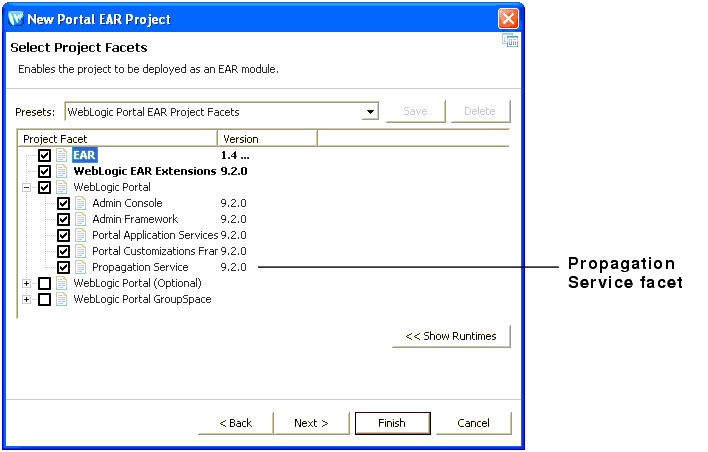Image resolution: width=708 pixels, height=452 pixels.
Task: Click the Workshop logo in title bar
Action: pos(16,19)
